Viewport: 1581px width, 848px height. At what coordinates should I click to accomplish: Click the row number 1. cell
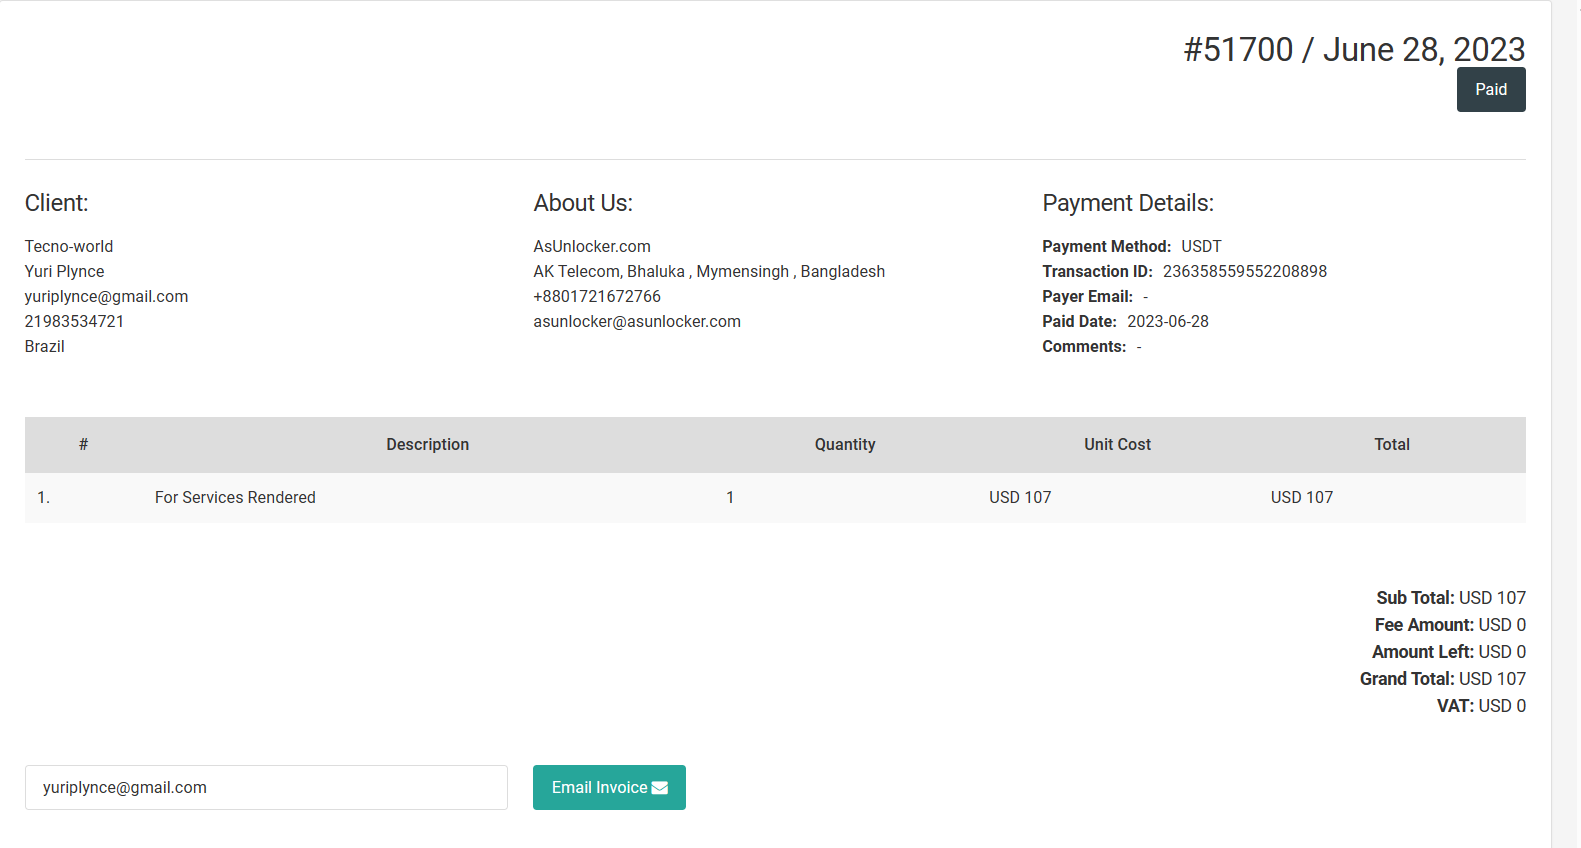tap(43, 497)
